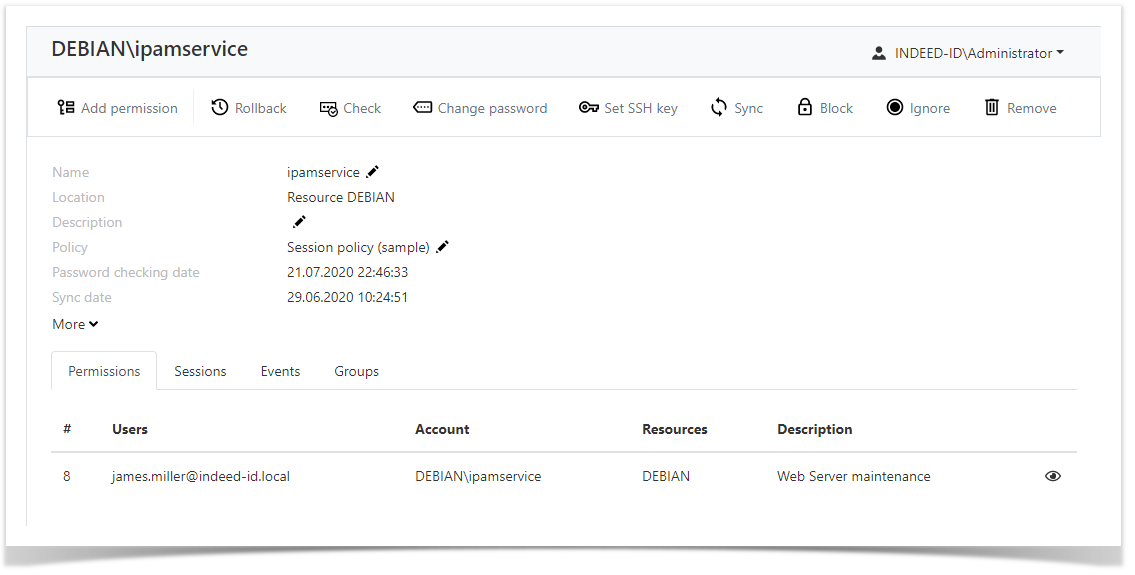The height and width of the screenshot is (575, 1135).
Task: Click the Users column header
Action: (130, 429)
